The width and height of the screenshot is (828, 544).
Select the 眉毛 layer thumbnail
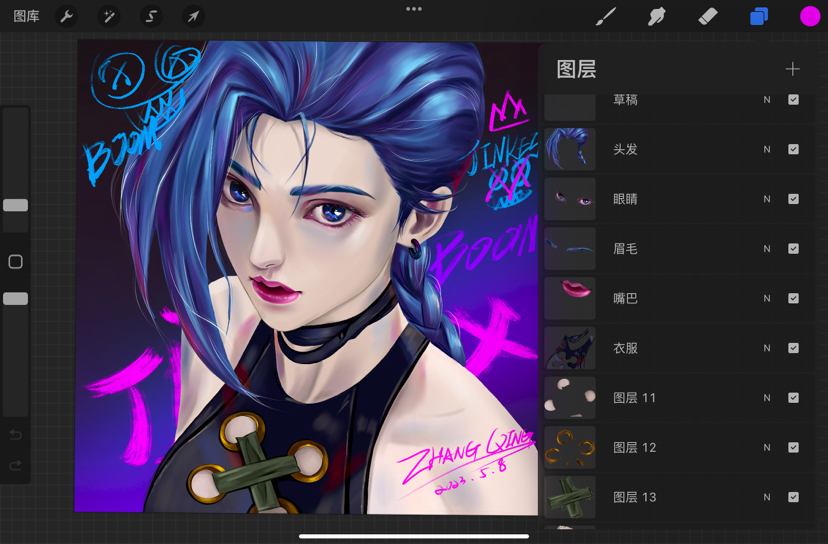point(570,249)
